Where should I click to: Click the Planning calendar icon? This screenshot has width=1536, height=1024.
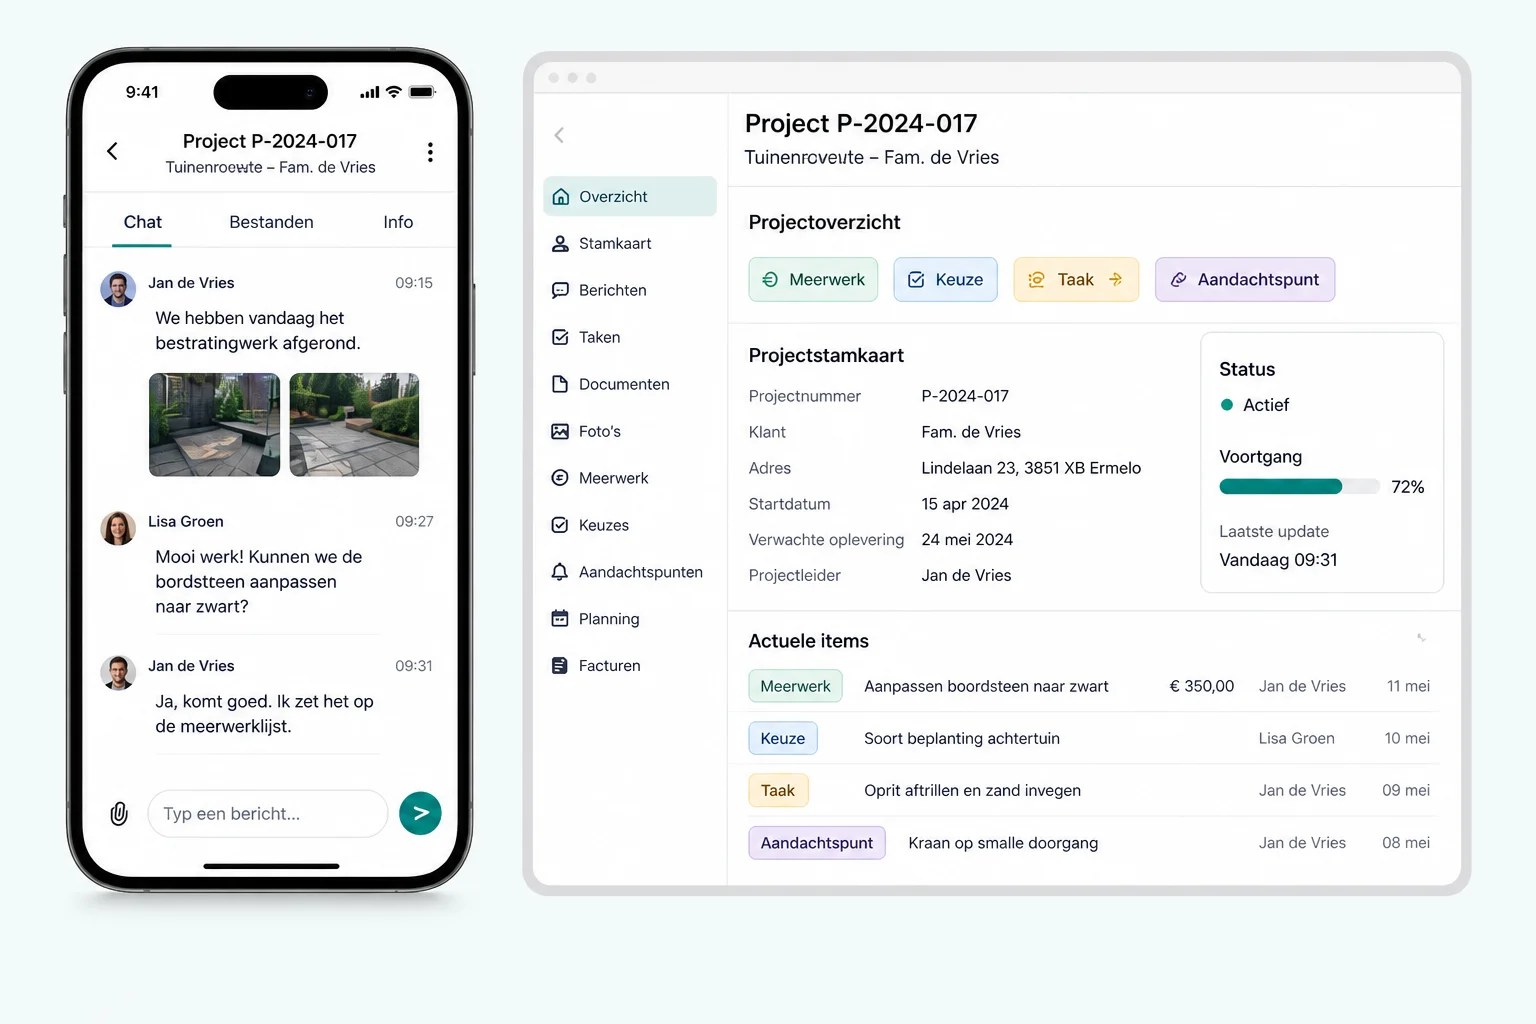tap(561, 619)
